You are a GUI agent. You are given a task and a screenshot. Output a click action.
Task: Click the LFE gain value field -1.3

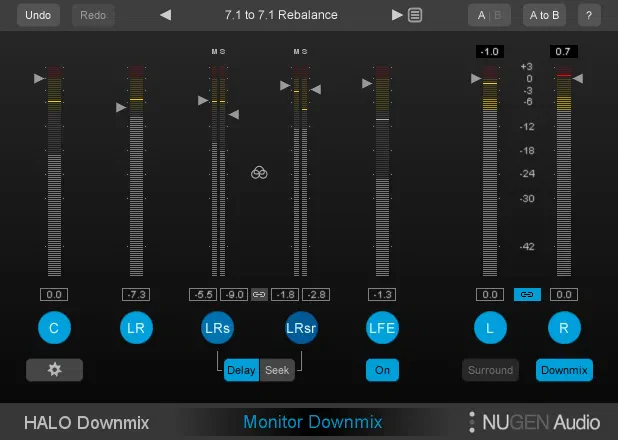(x=382, y=295)
